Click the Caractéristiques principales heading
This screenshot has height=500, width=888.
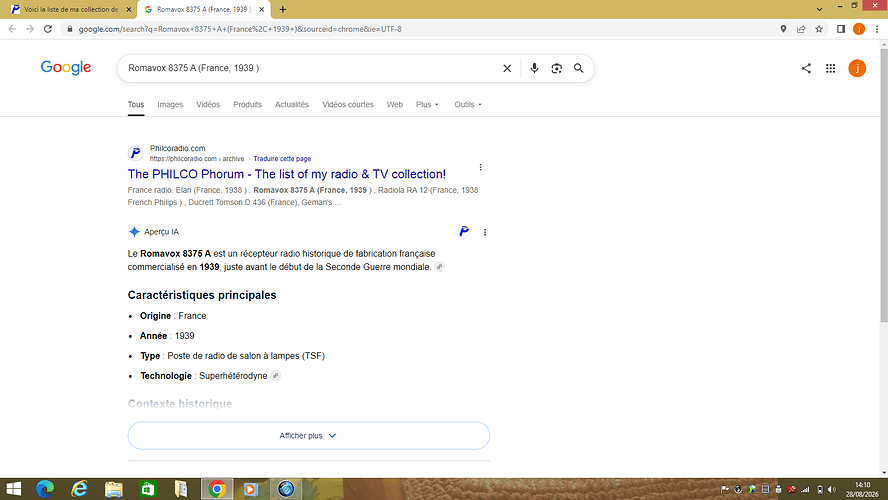[202, 295]
